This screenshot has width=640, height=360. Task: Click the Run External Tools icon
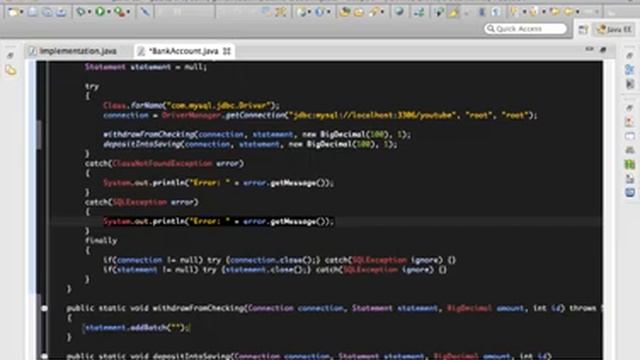119,12
